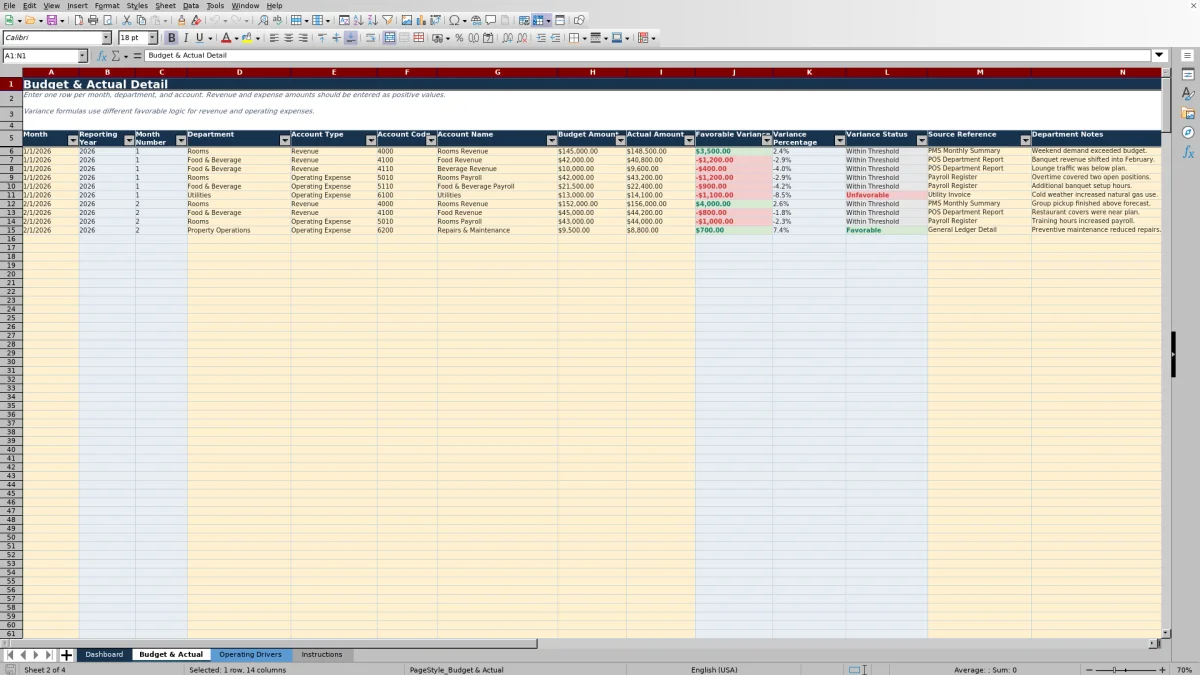Viewport: 1200px width, 675px height.
Task: Click the Align Left icon
Action: (x=274, y=38)
